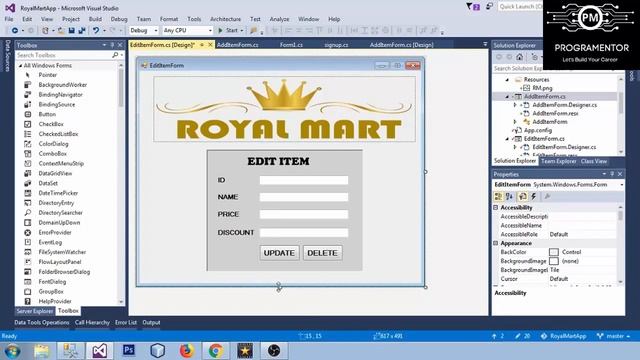The width and height of the screenshot is (640, 360).
Task: Open Photoshop from the taskbar
Action: click(x=129, y=350)
